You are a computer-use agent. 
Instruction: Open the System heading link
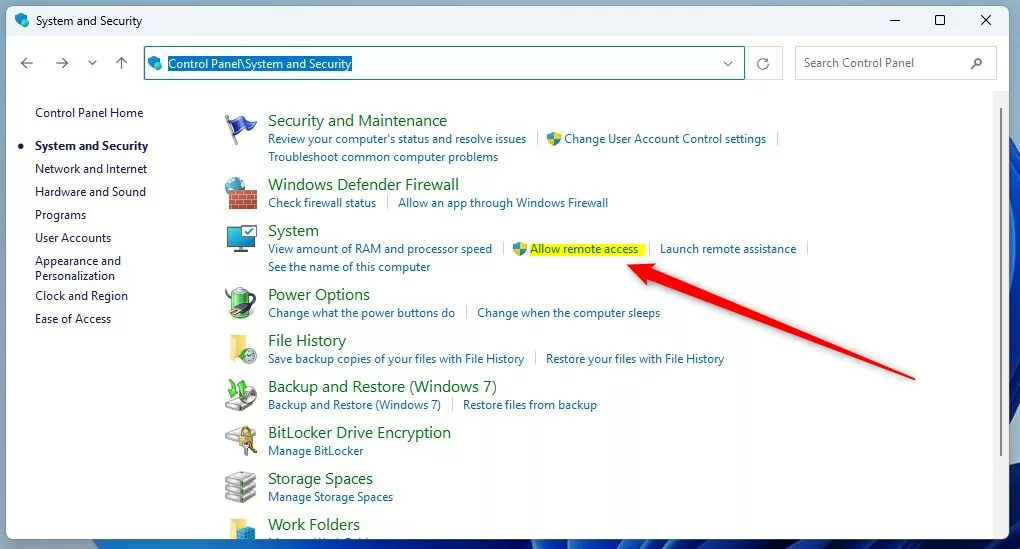pyautogui.click(x=293, y=231)
